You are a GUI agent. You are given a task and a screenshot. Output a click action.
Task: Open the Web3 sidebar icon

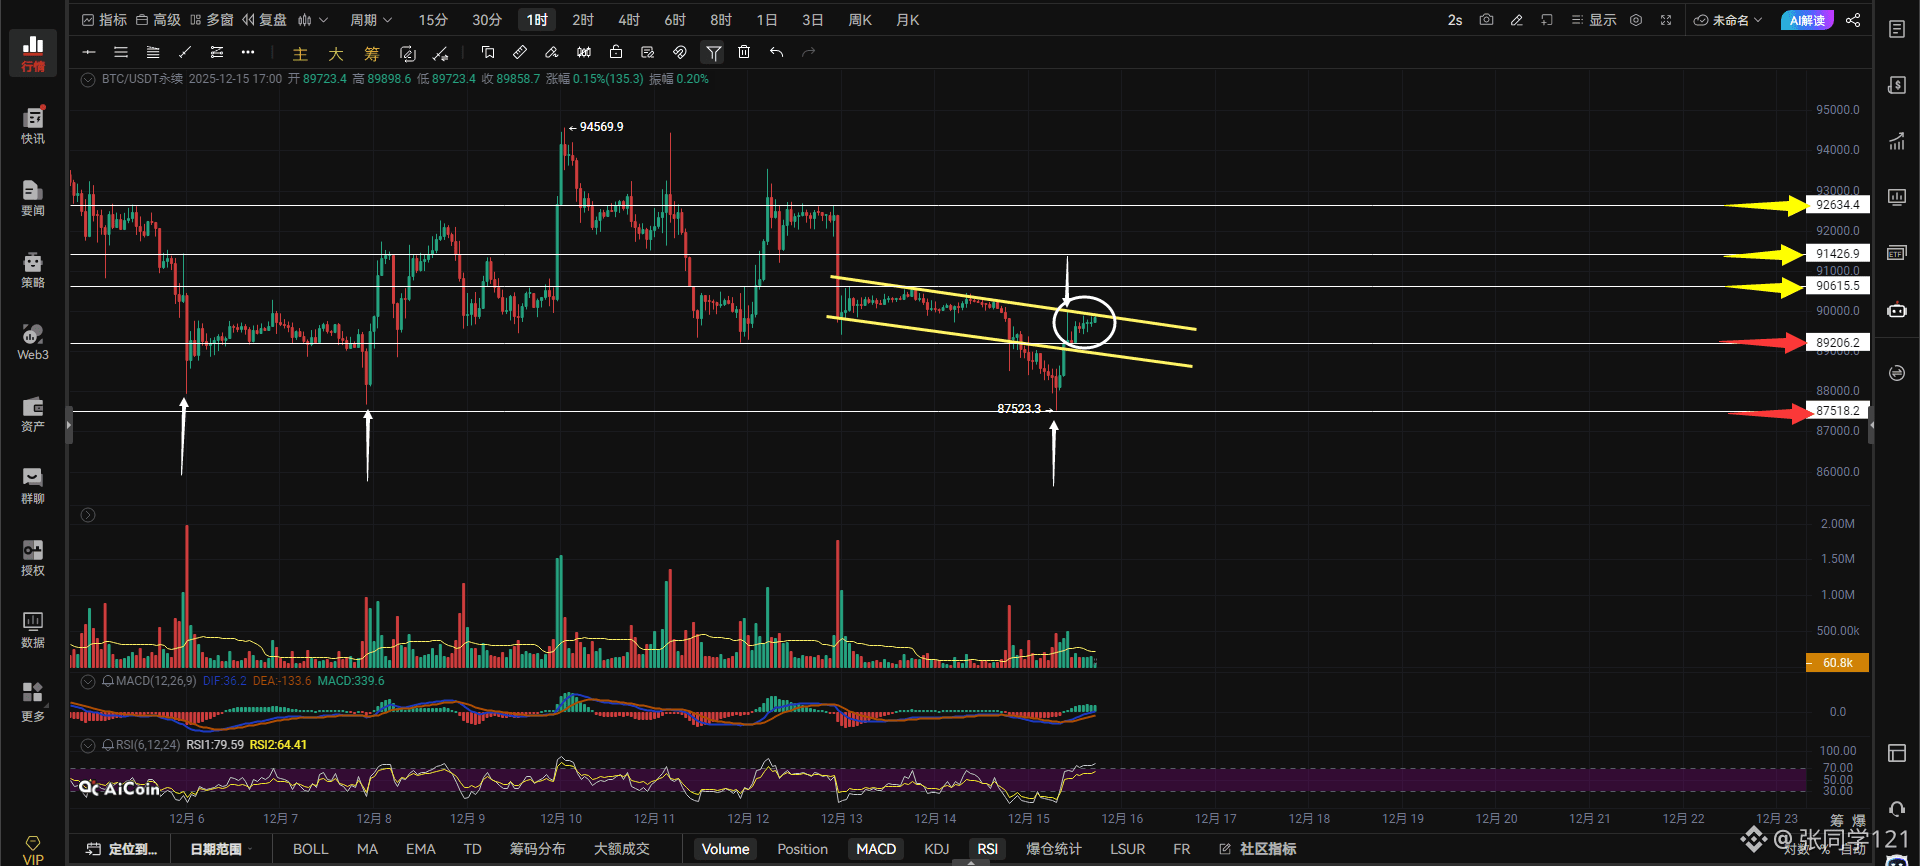point(33,341)
